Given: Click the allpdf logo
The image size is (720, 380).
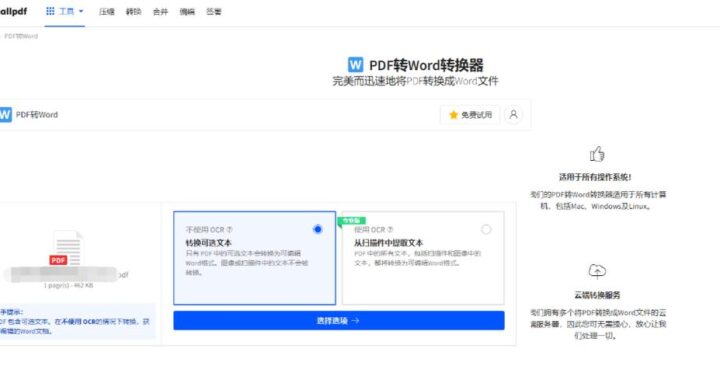Looking at the screenshot, I should [x=13, y=11].
